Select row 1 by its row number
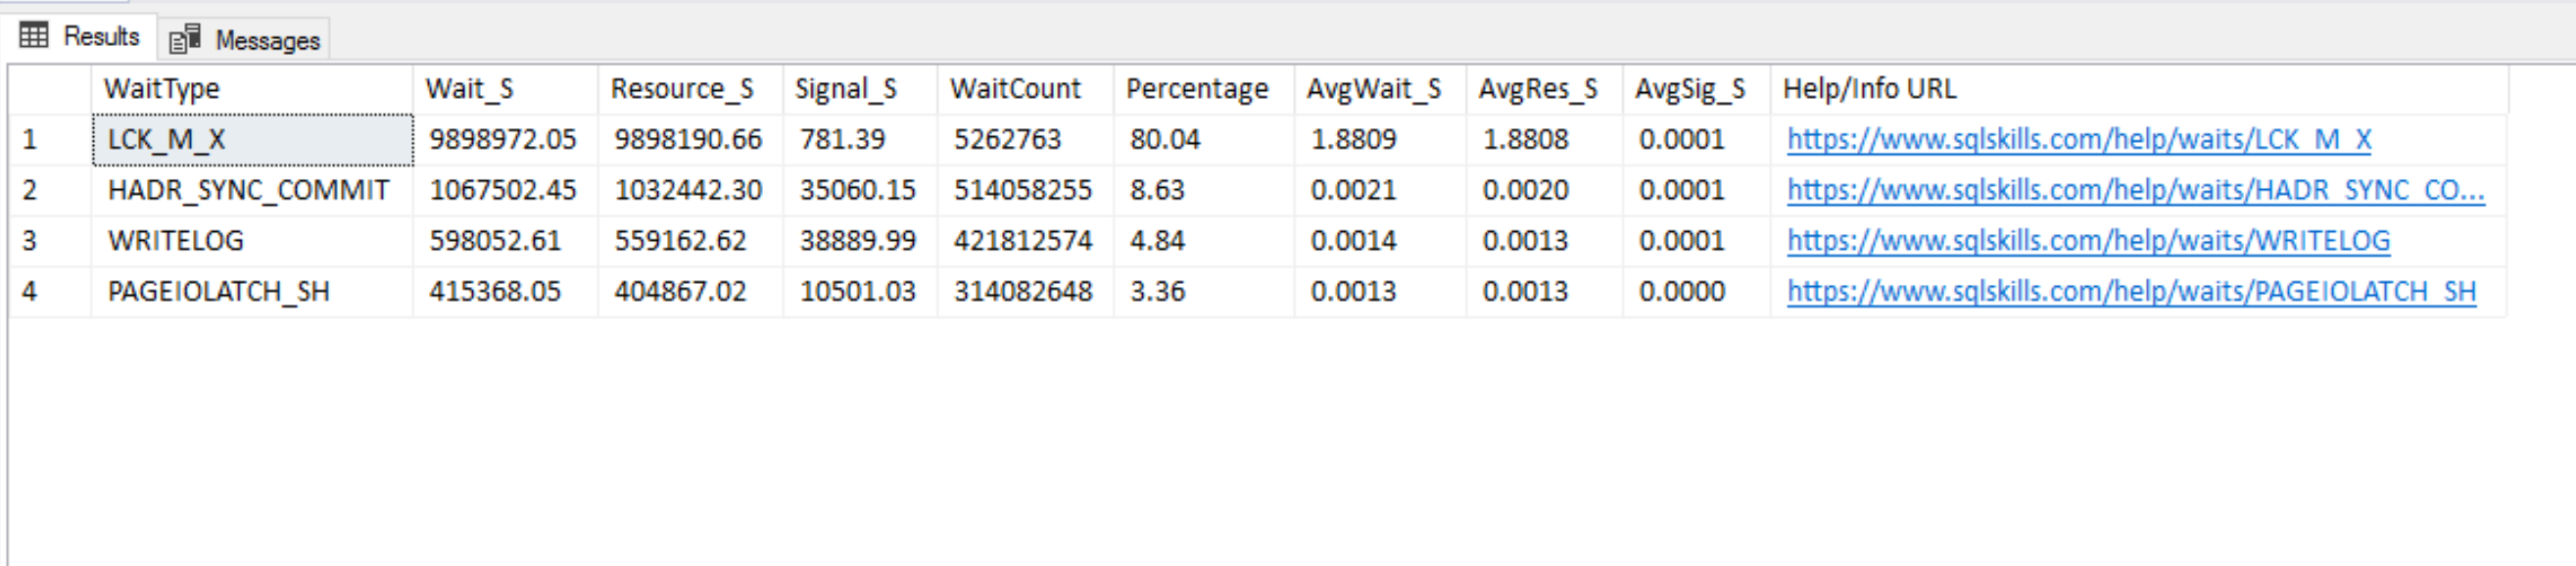2576x566 pixels. pyautogui.click(x=50, y=139)
